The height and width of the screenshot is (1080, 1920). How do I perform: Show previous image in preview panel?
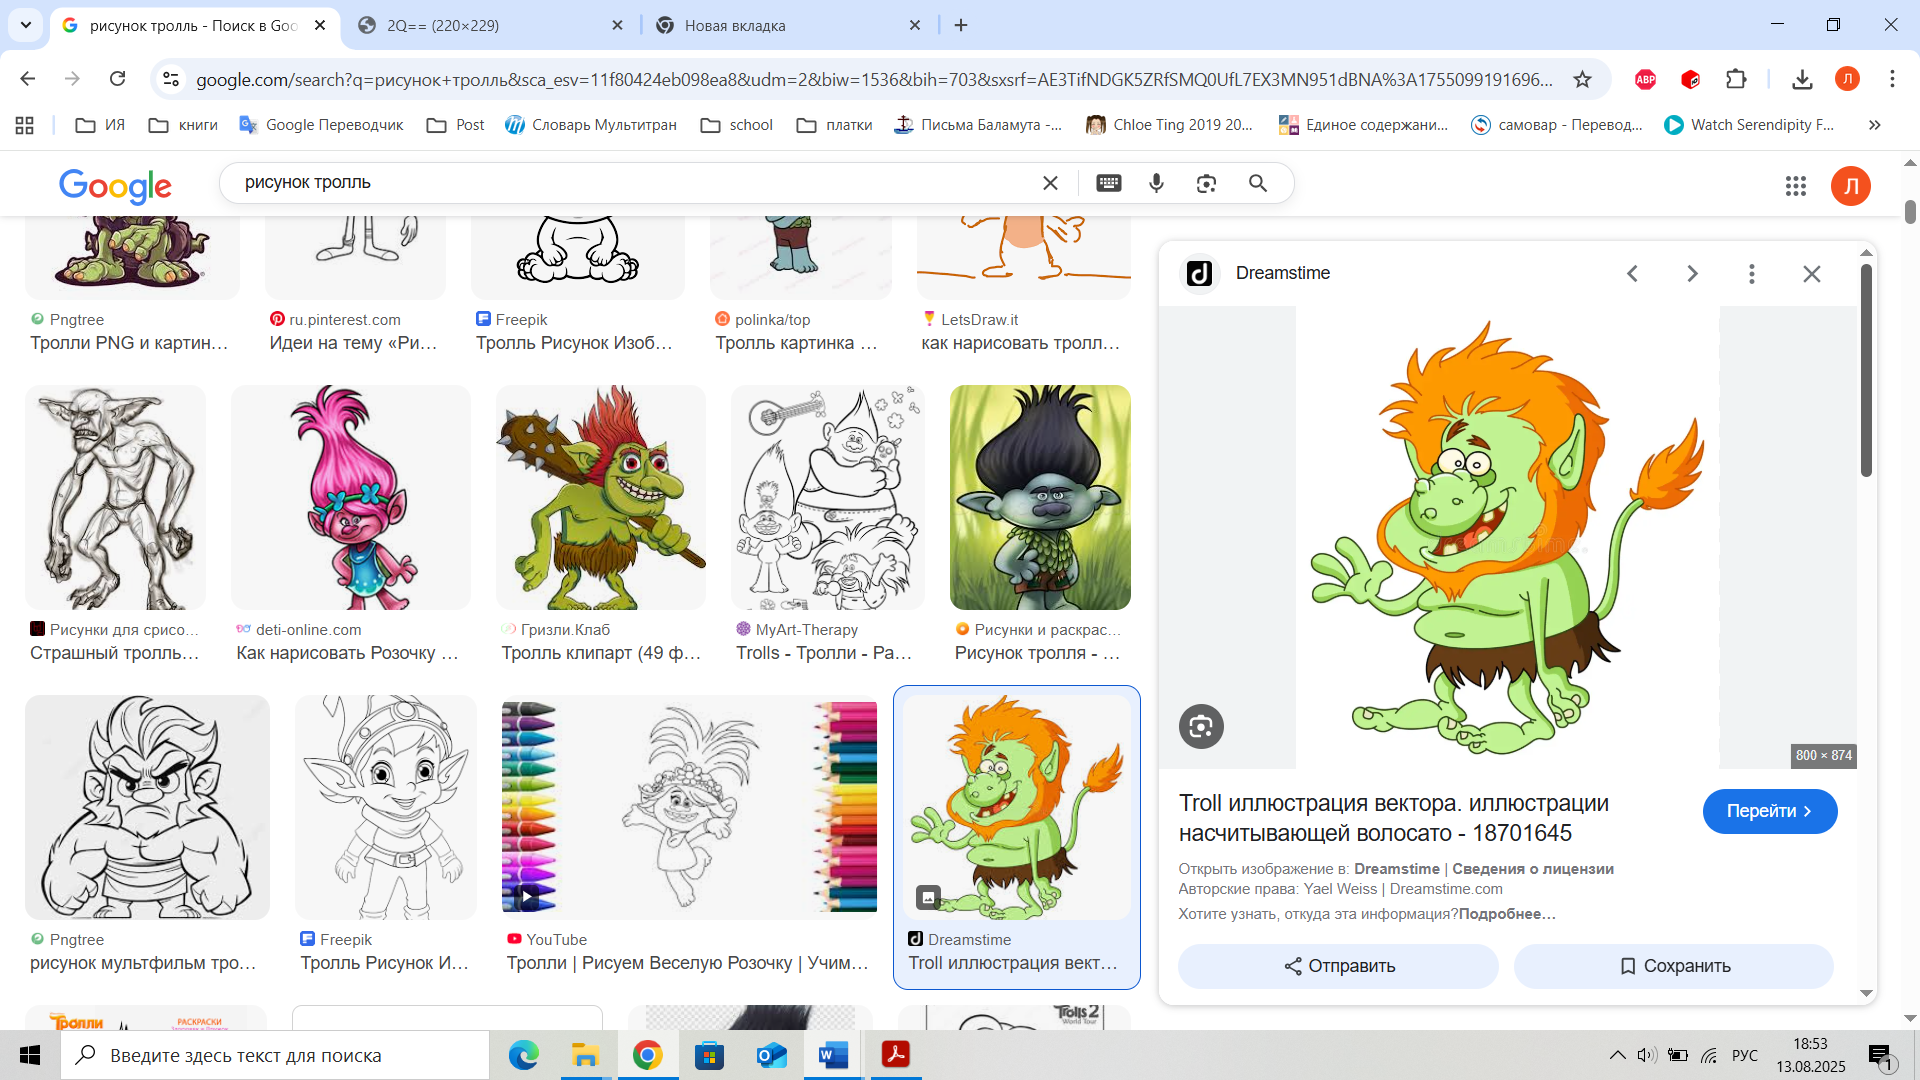coord(1632,274)
